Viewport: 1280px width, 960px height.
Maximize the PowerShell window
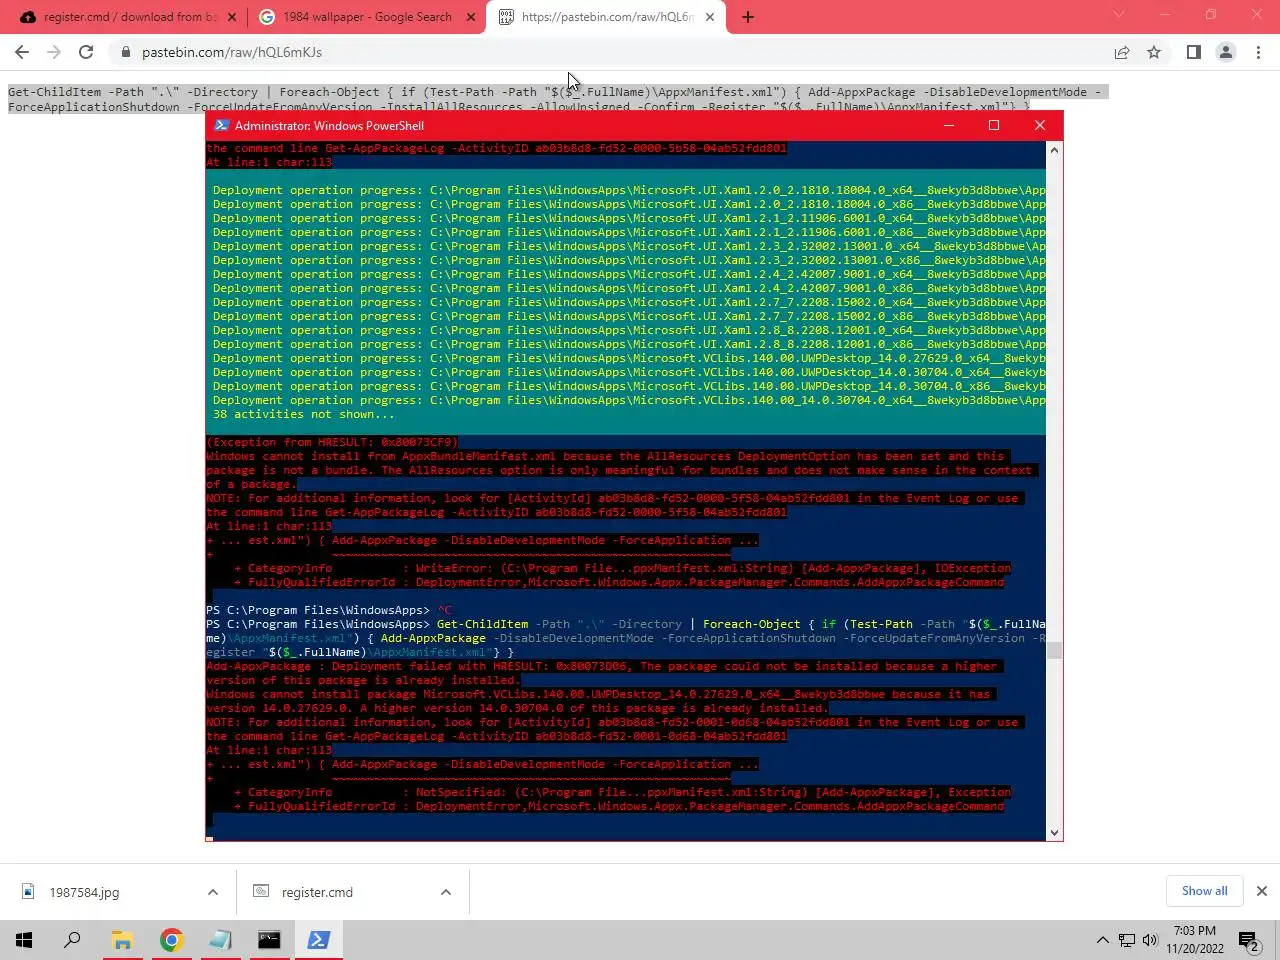click(x=994, y=125)
